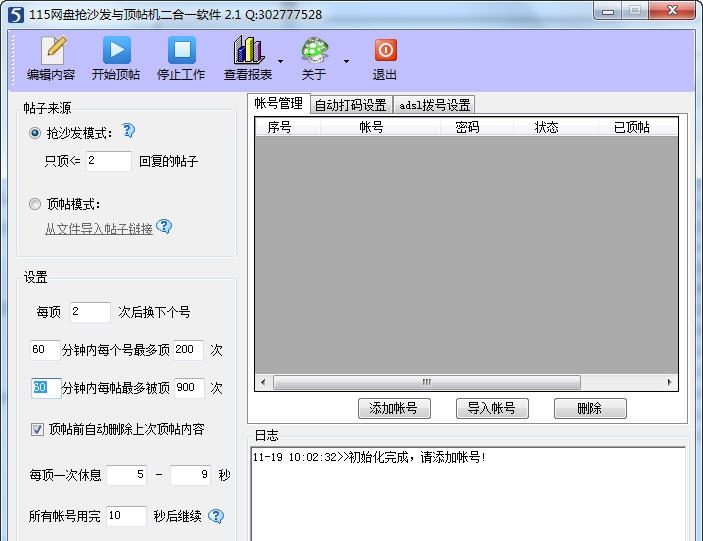Open the 查看报表 chart icon
Image resolution: width=703 pixels, height=541 pixels.
tap(248, 52)
